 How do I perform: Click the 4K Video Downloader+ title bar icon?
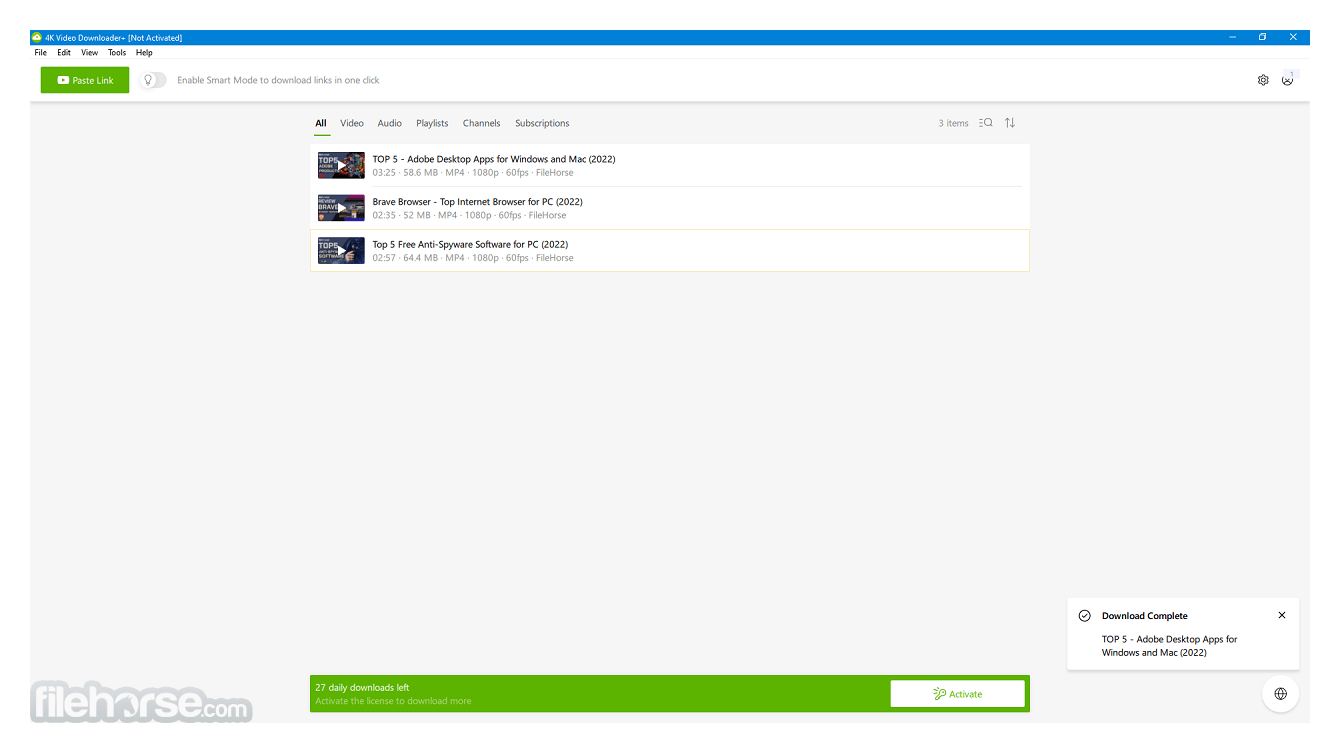[37, 37]
